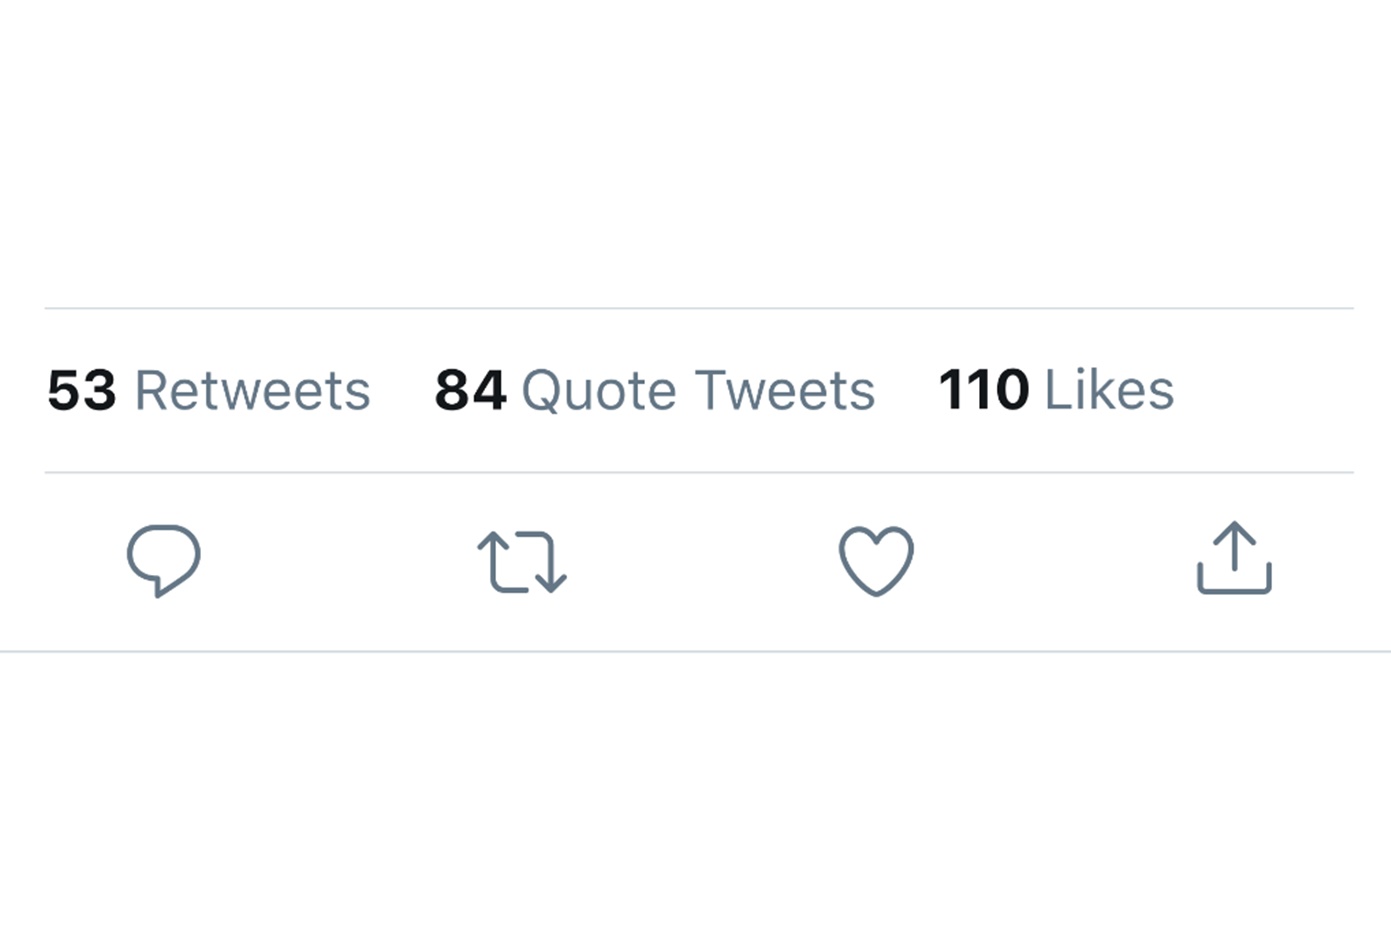See who liked this tweet
This screenshot has width=1391, height=927.
click(x=1056, y=390)
